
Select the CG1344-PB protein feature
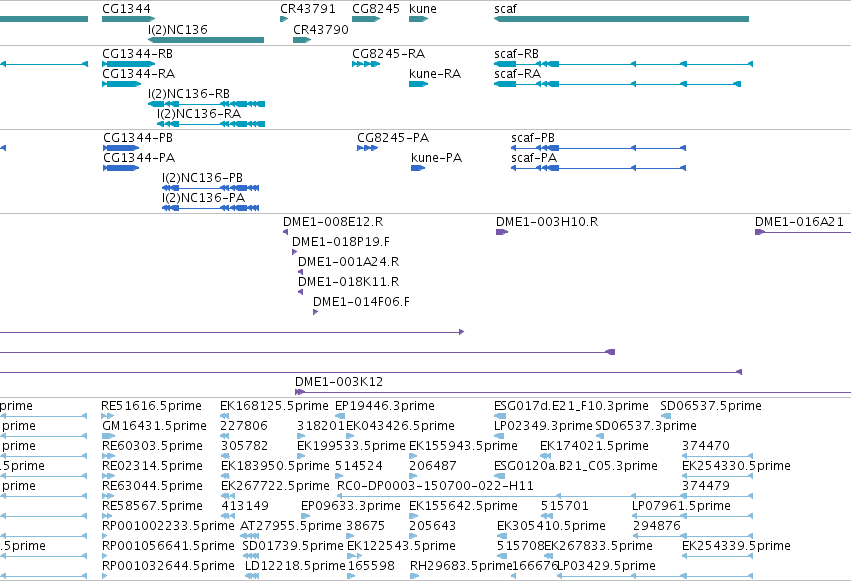click(121, 148)
